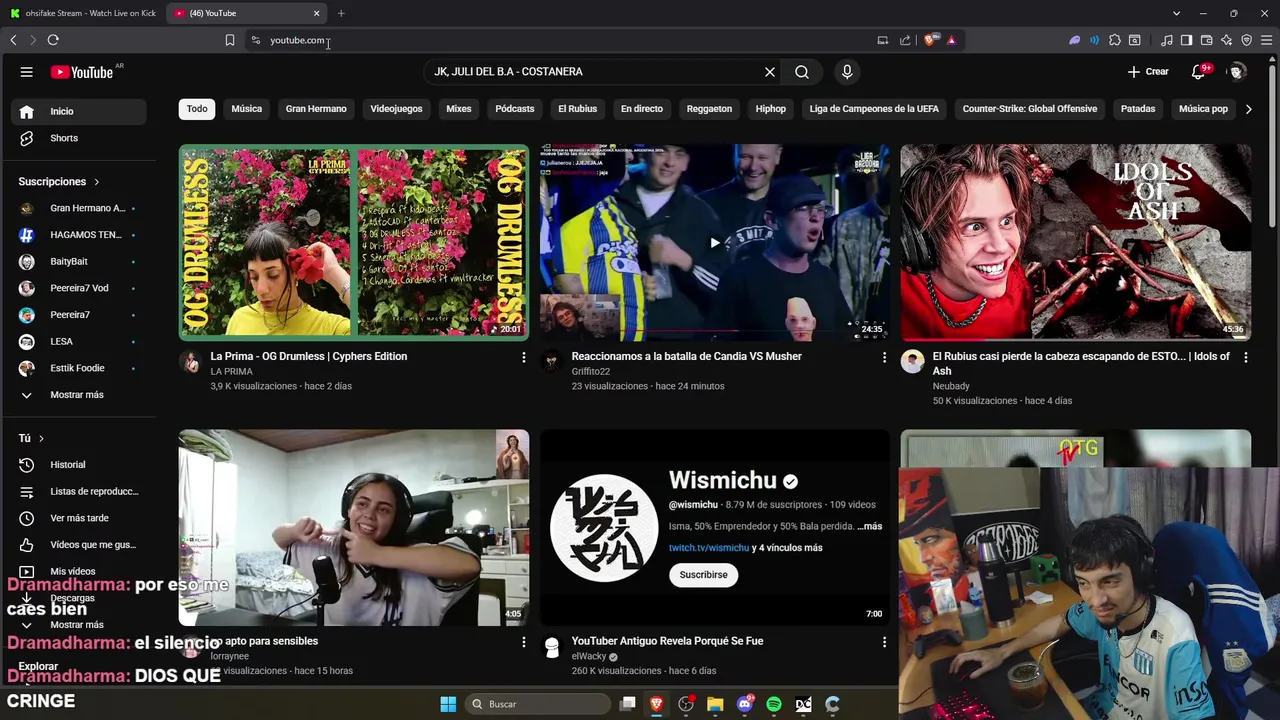Open the Idols of Ash video thumbnail
Viewport: 1280px width, 720px height.
click(x=1076, y=242)
